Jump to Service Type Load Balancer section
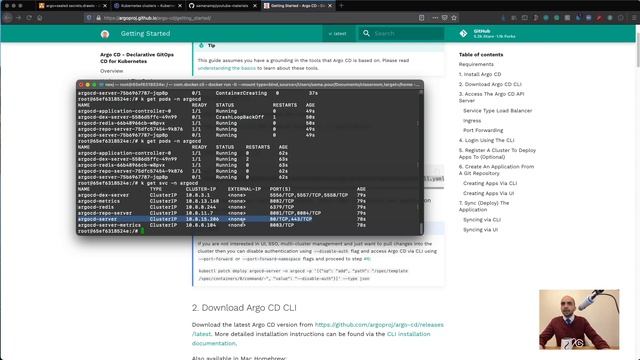The image size is (640, 360). pyautogui.click(x=498, y=111)
